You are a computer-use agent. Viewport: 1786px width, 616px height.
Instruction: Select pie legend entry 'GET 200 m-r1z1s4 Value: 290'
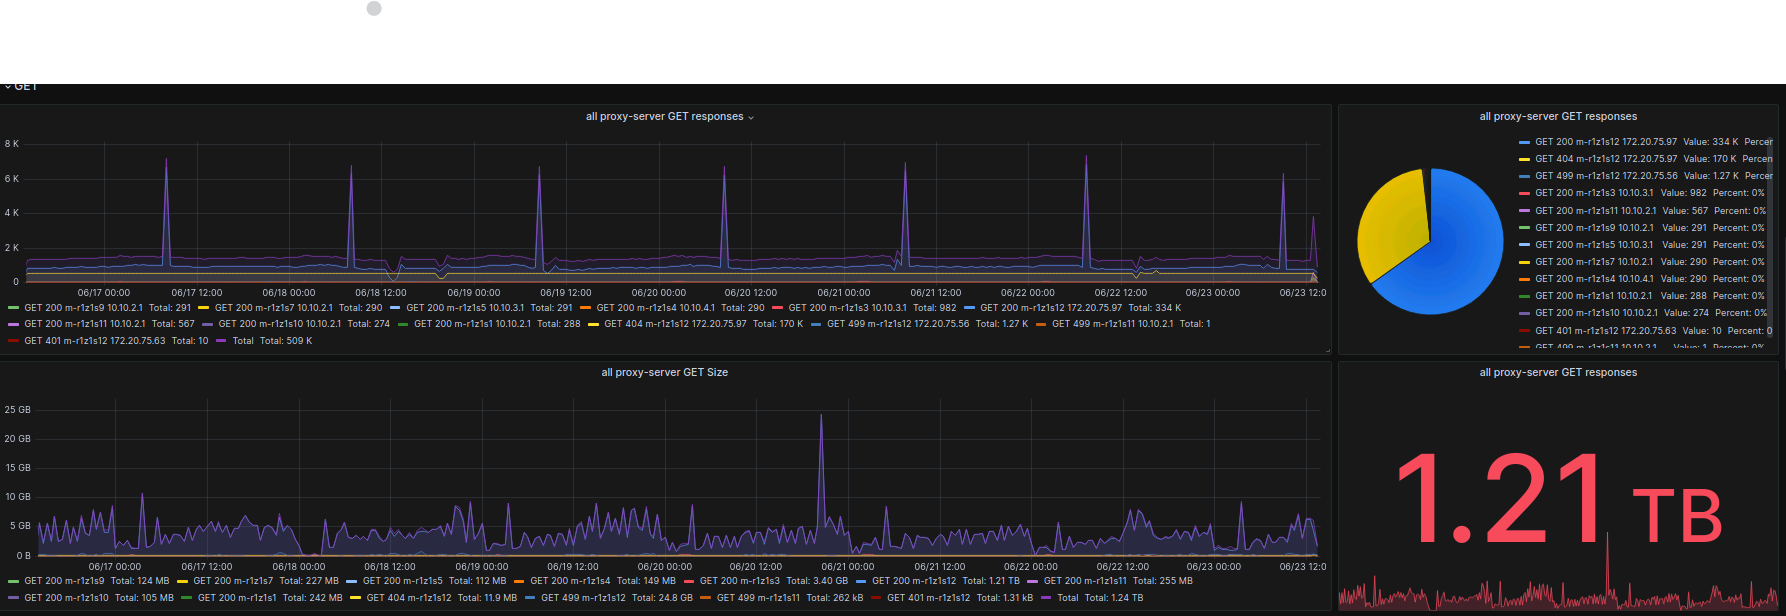[1642, 279]
